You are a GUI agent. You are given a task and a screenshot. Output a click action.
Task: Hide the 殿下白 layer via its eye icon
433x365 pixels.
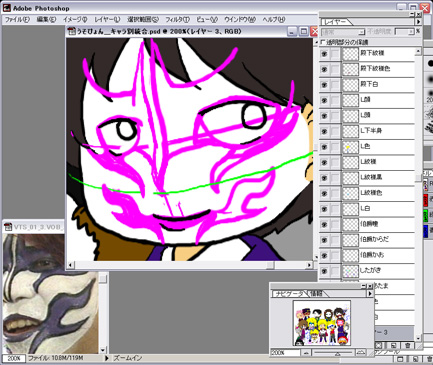(324, 84)
